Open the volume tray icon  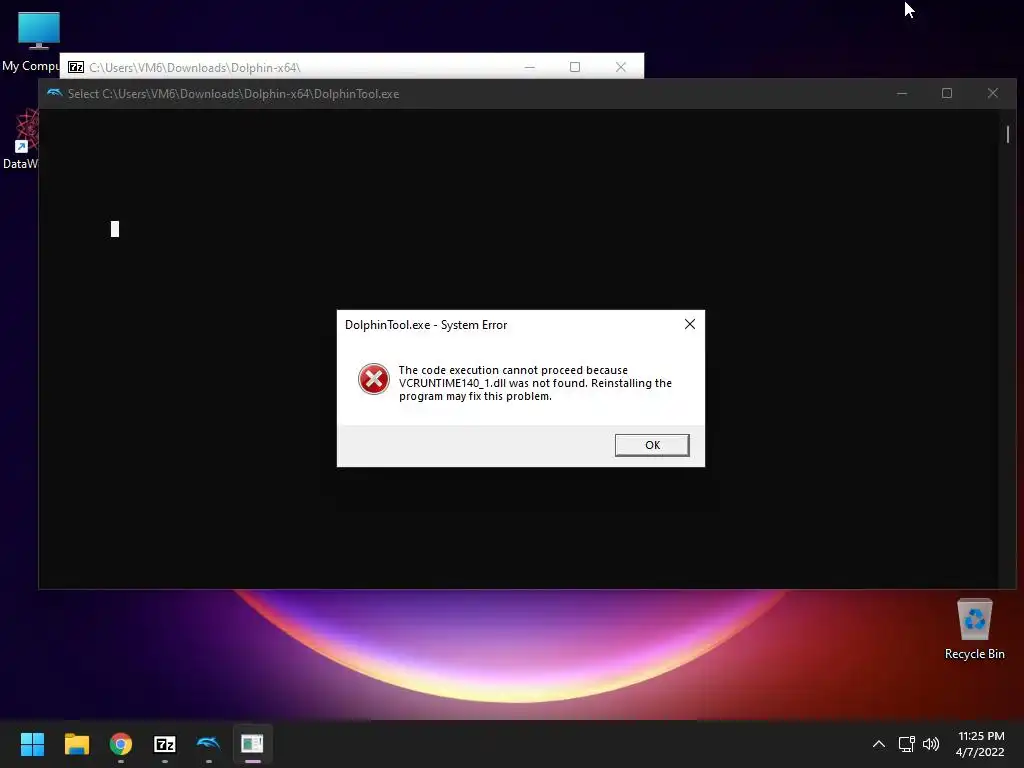(x=931, y=744)
